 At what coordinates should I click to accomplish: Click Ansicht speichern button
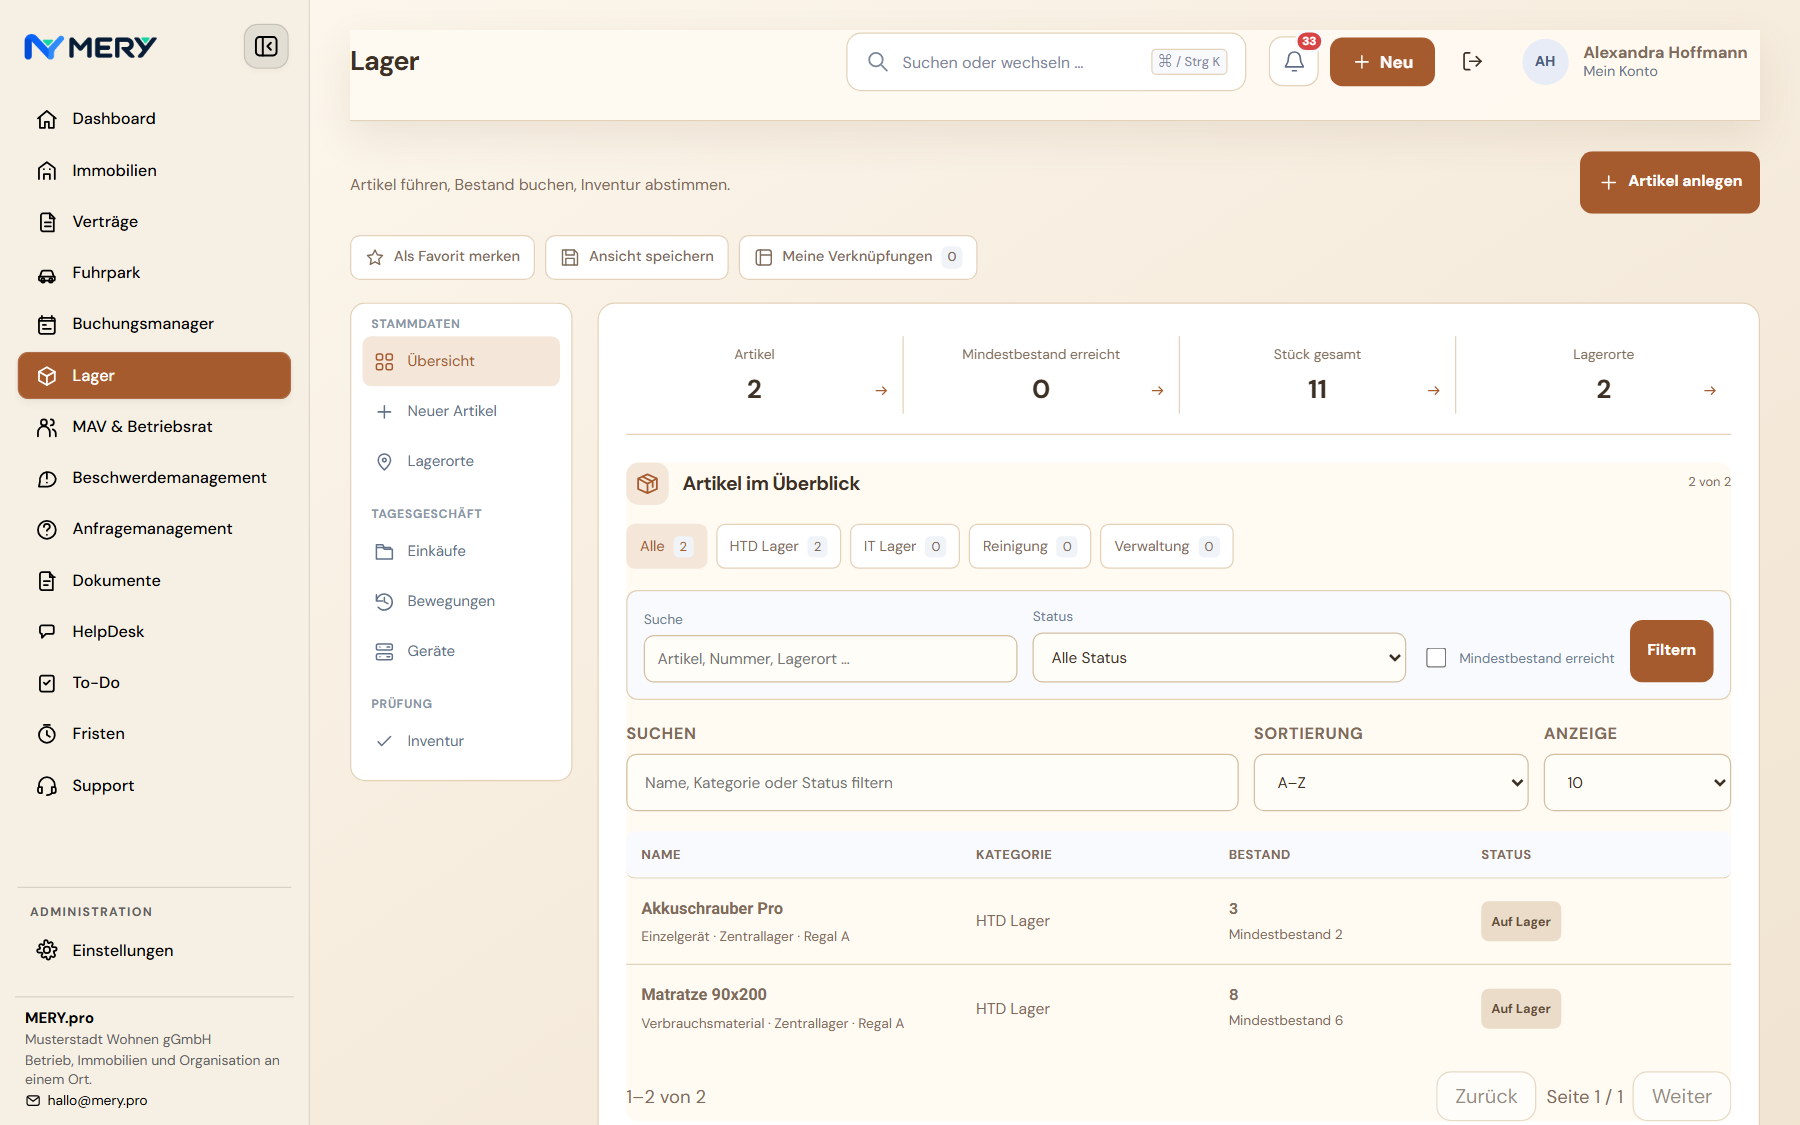[637, 257]
